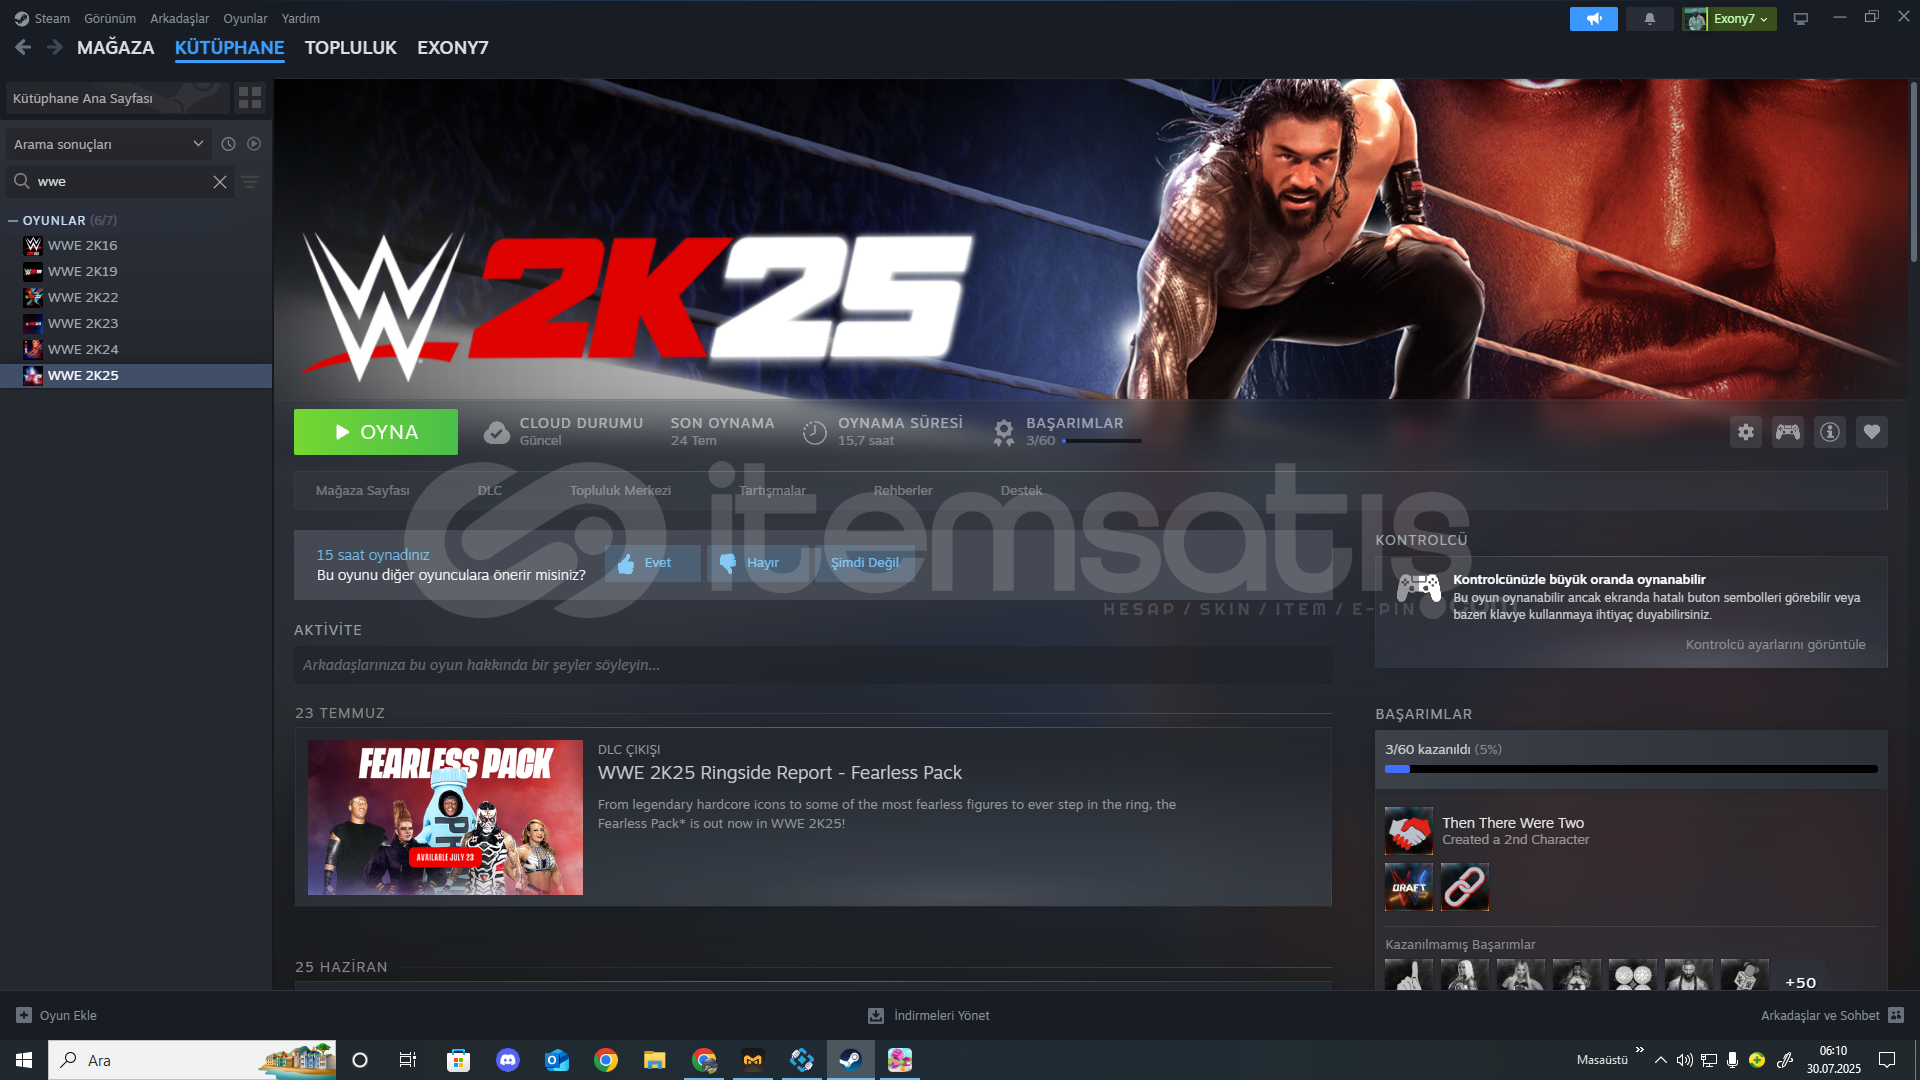
Task: Click the Draft achievement icon
Action: [1409, 887]
